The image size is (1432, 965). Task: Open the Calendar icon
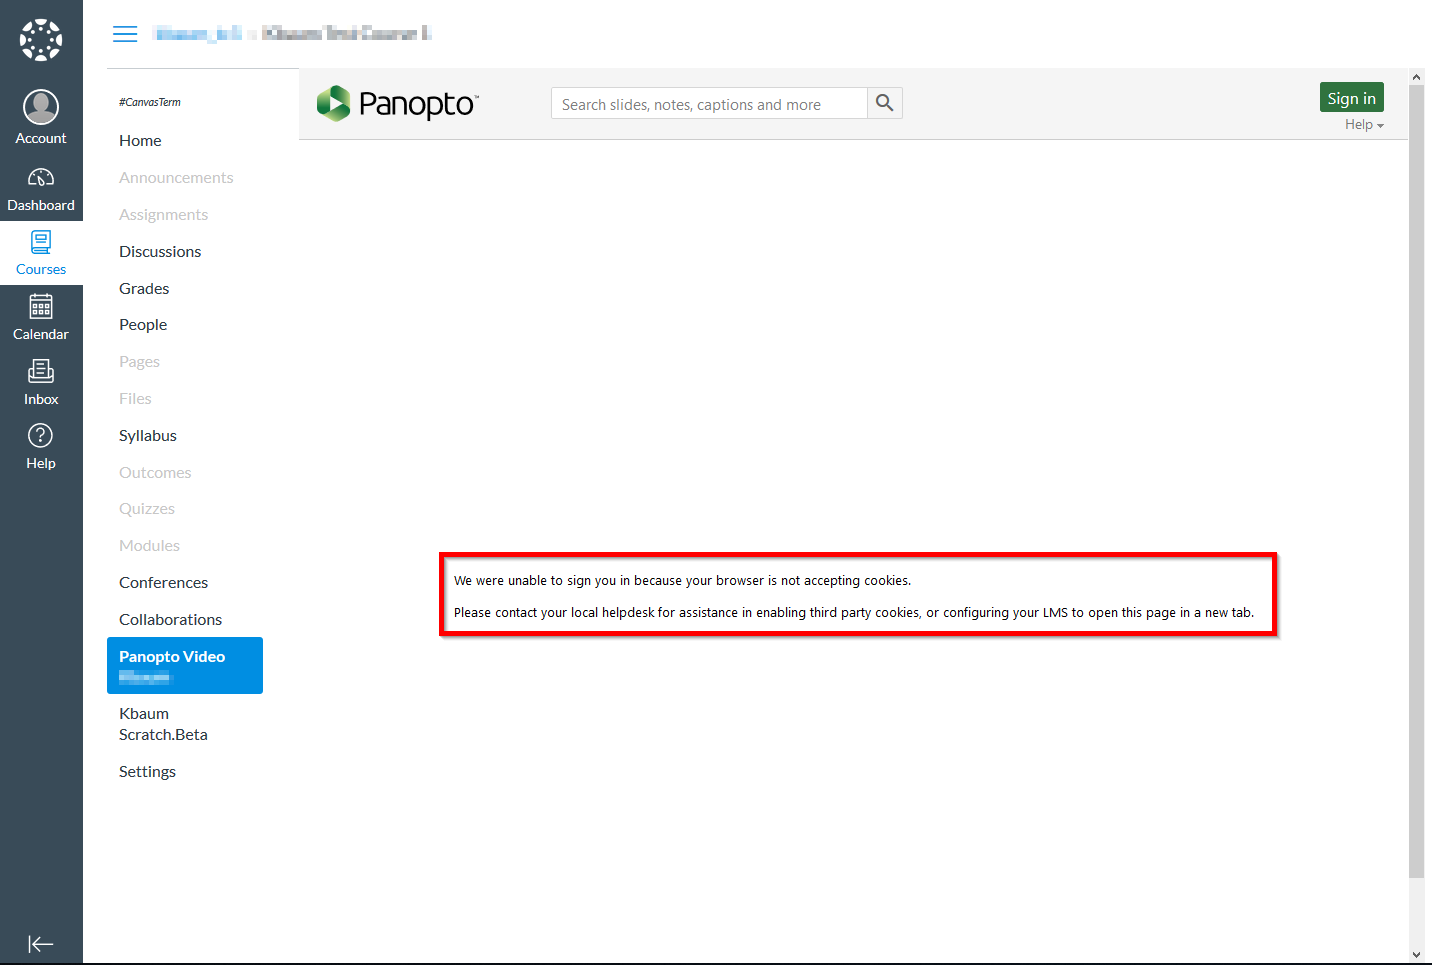pyautogui.click(x=41, y=306)
